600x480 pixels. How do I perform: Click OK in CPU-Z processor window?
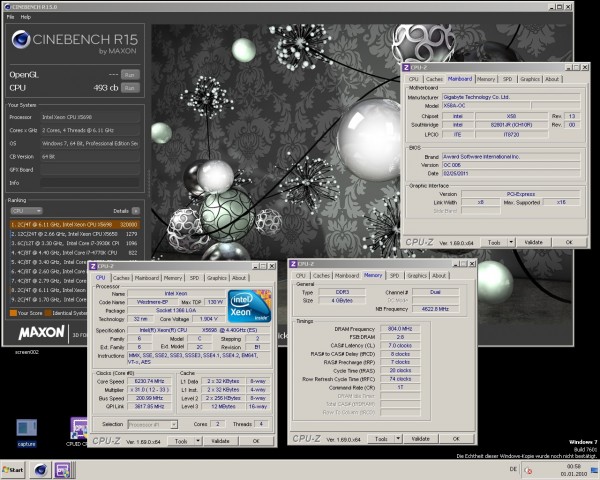(x=256, y=441)
